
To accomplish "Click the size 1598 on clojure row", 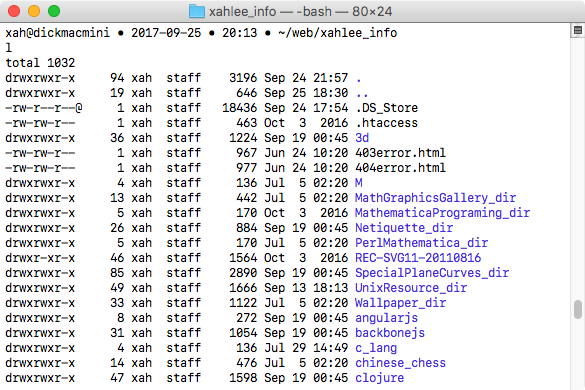I will pos(243,378).
